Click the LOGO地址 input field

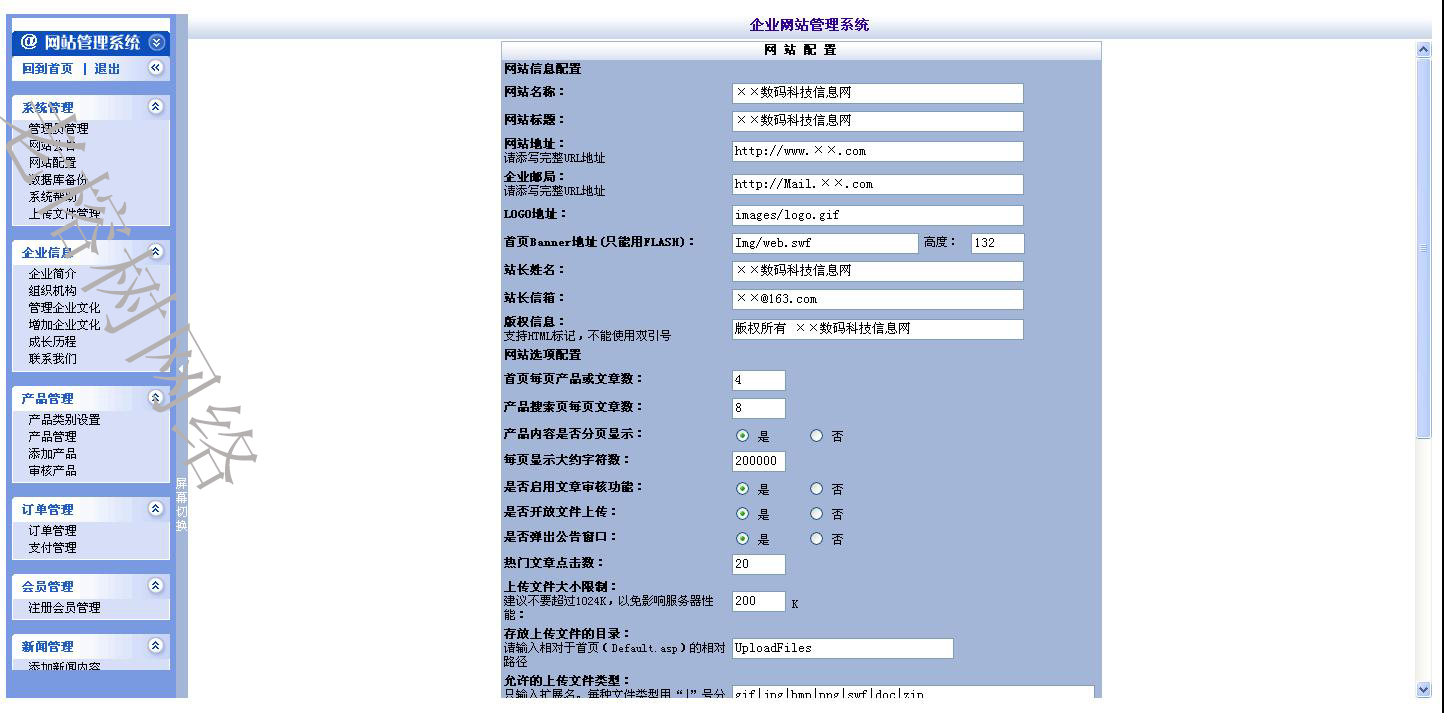(878, 215)
